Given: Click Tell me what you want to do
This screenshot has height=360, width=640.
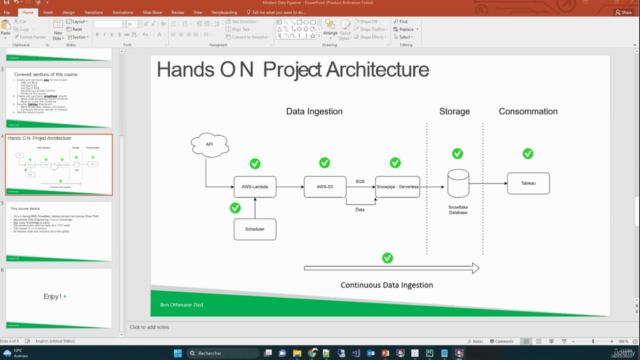Looking at the screenshot, I should coord(276,13).
